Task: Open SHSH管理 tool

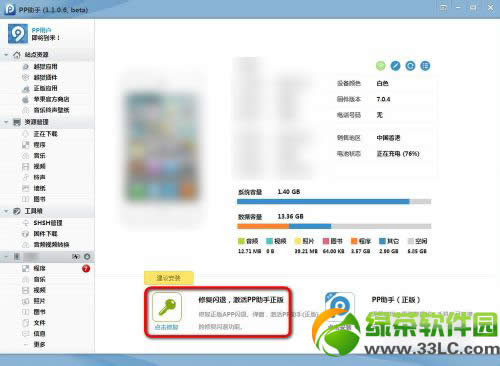Action: point(48,223)
